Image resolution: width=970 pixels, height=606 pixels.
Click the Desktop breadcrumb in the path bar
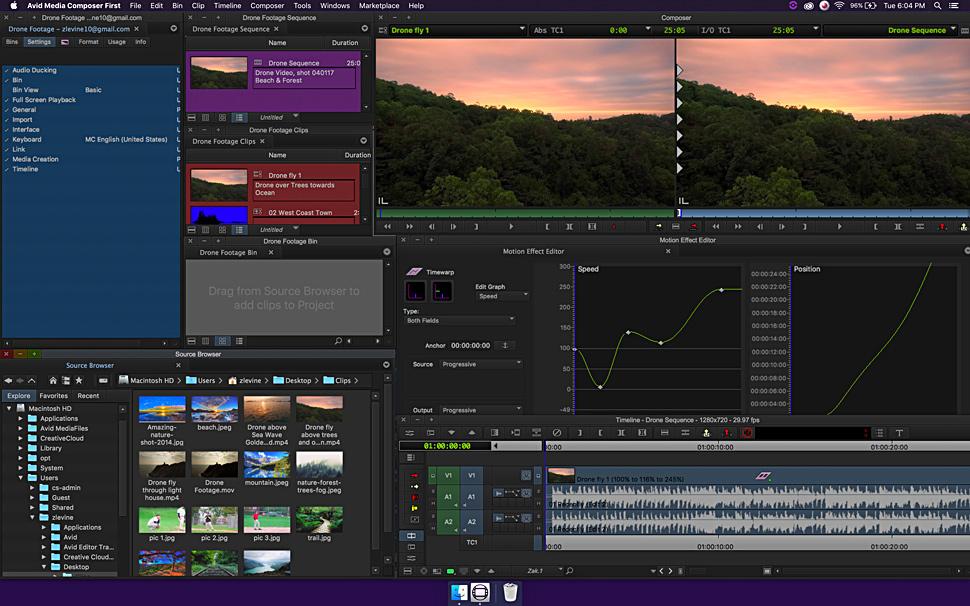click(292, 380)
